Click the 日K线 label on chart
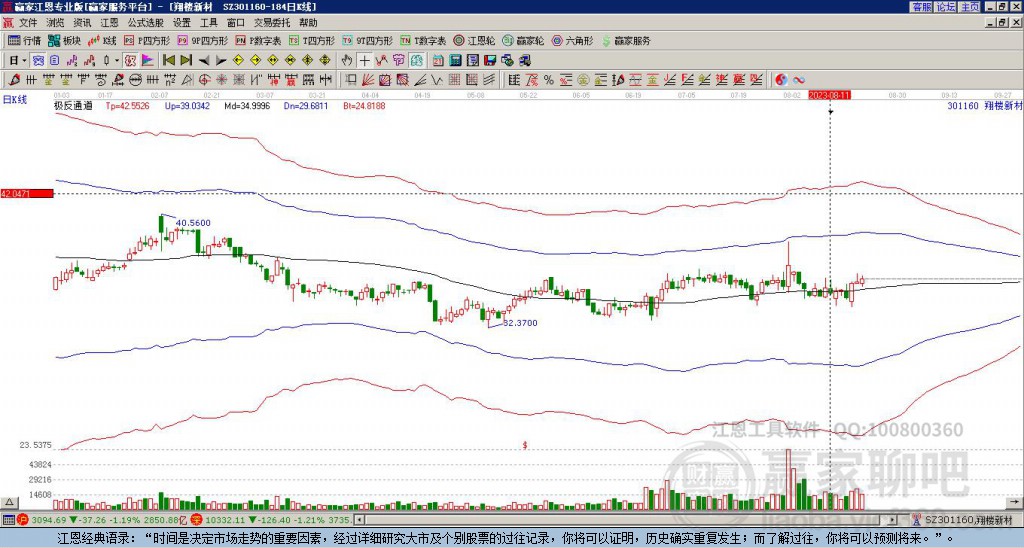1024x548 pixels. coord(14,100)
